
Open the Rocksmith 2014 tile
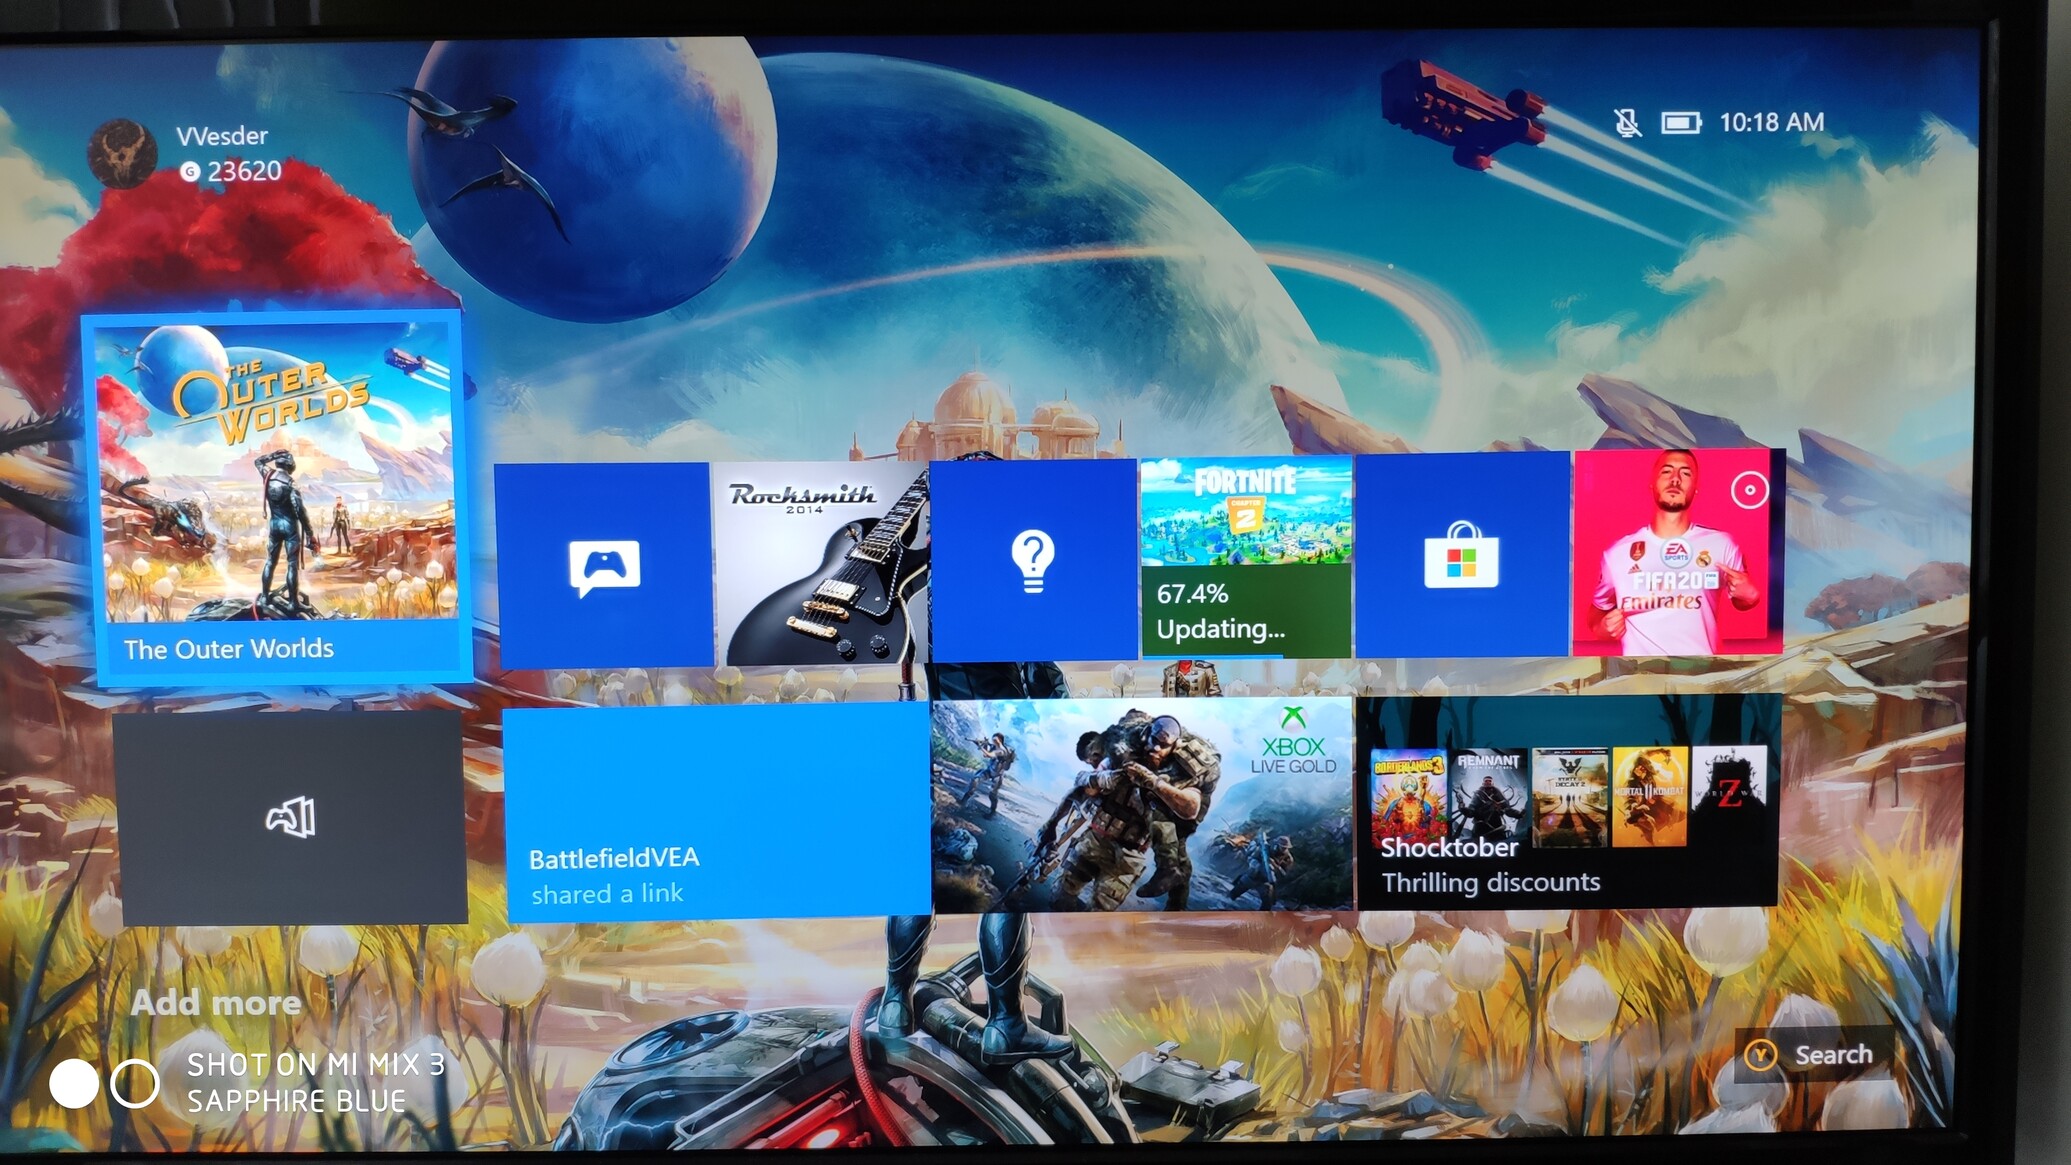click(x=820, y=565)
